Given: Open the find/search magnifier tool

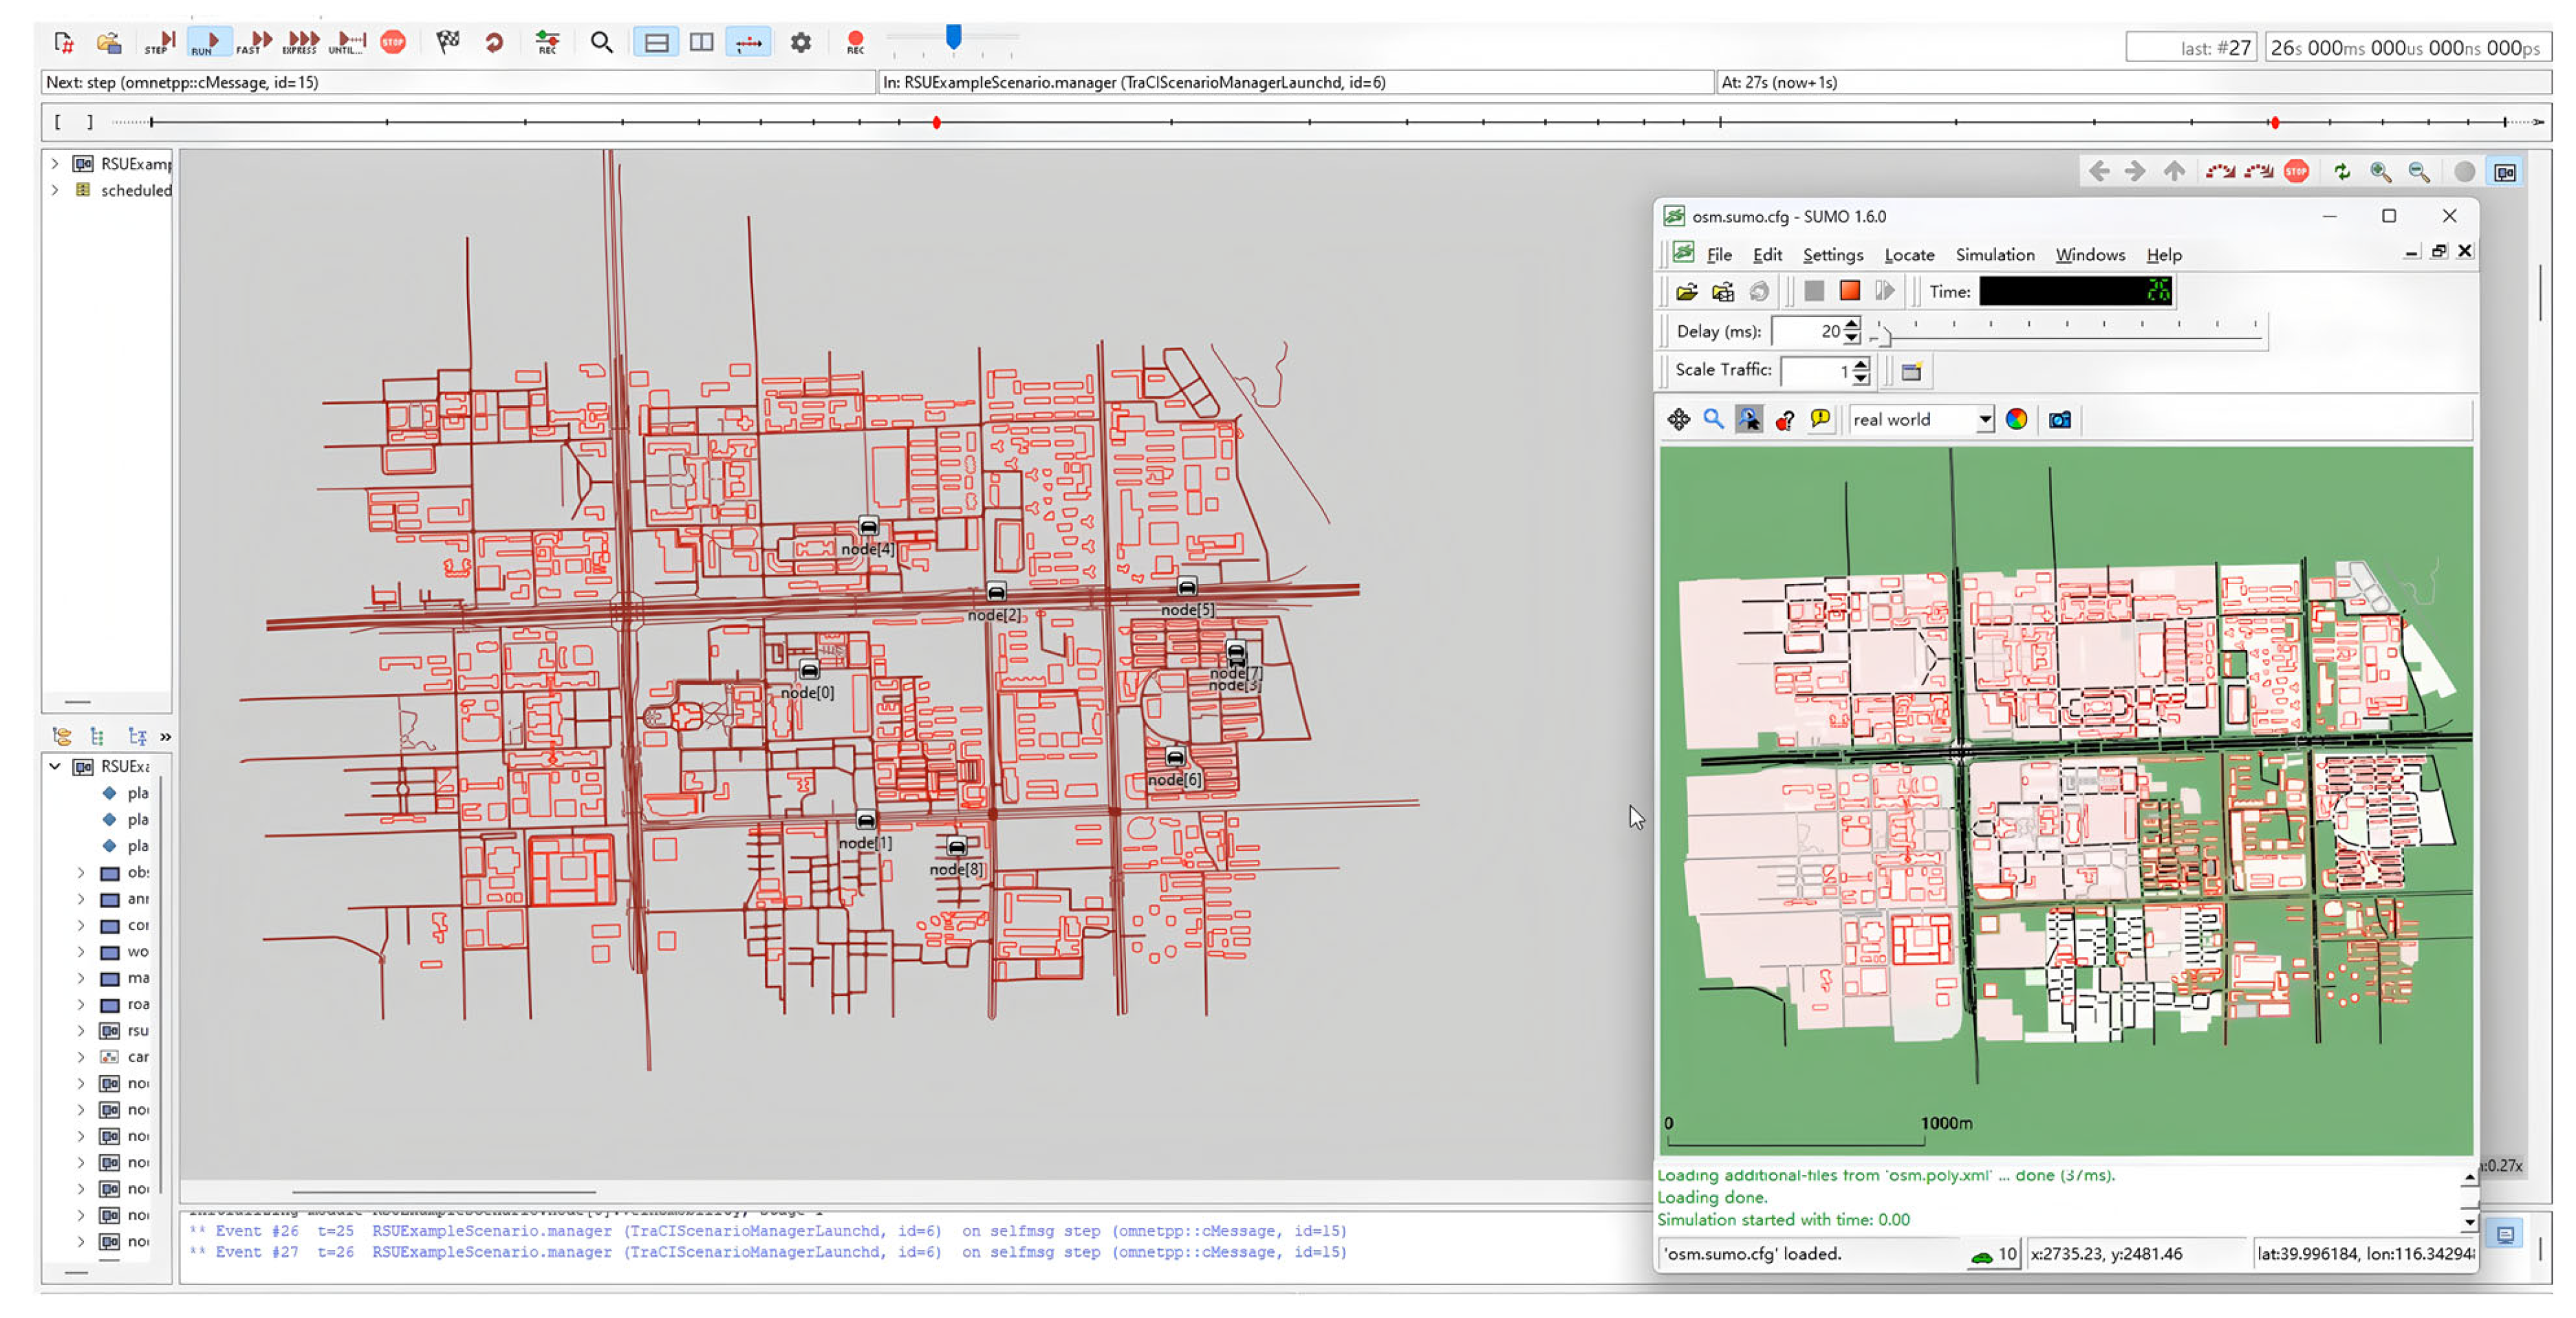Looking at the screenshot, I should click(x=601, y=42).
